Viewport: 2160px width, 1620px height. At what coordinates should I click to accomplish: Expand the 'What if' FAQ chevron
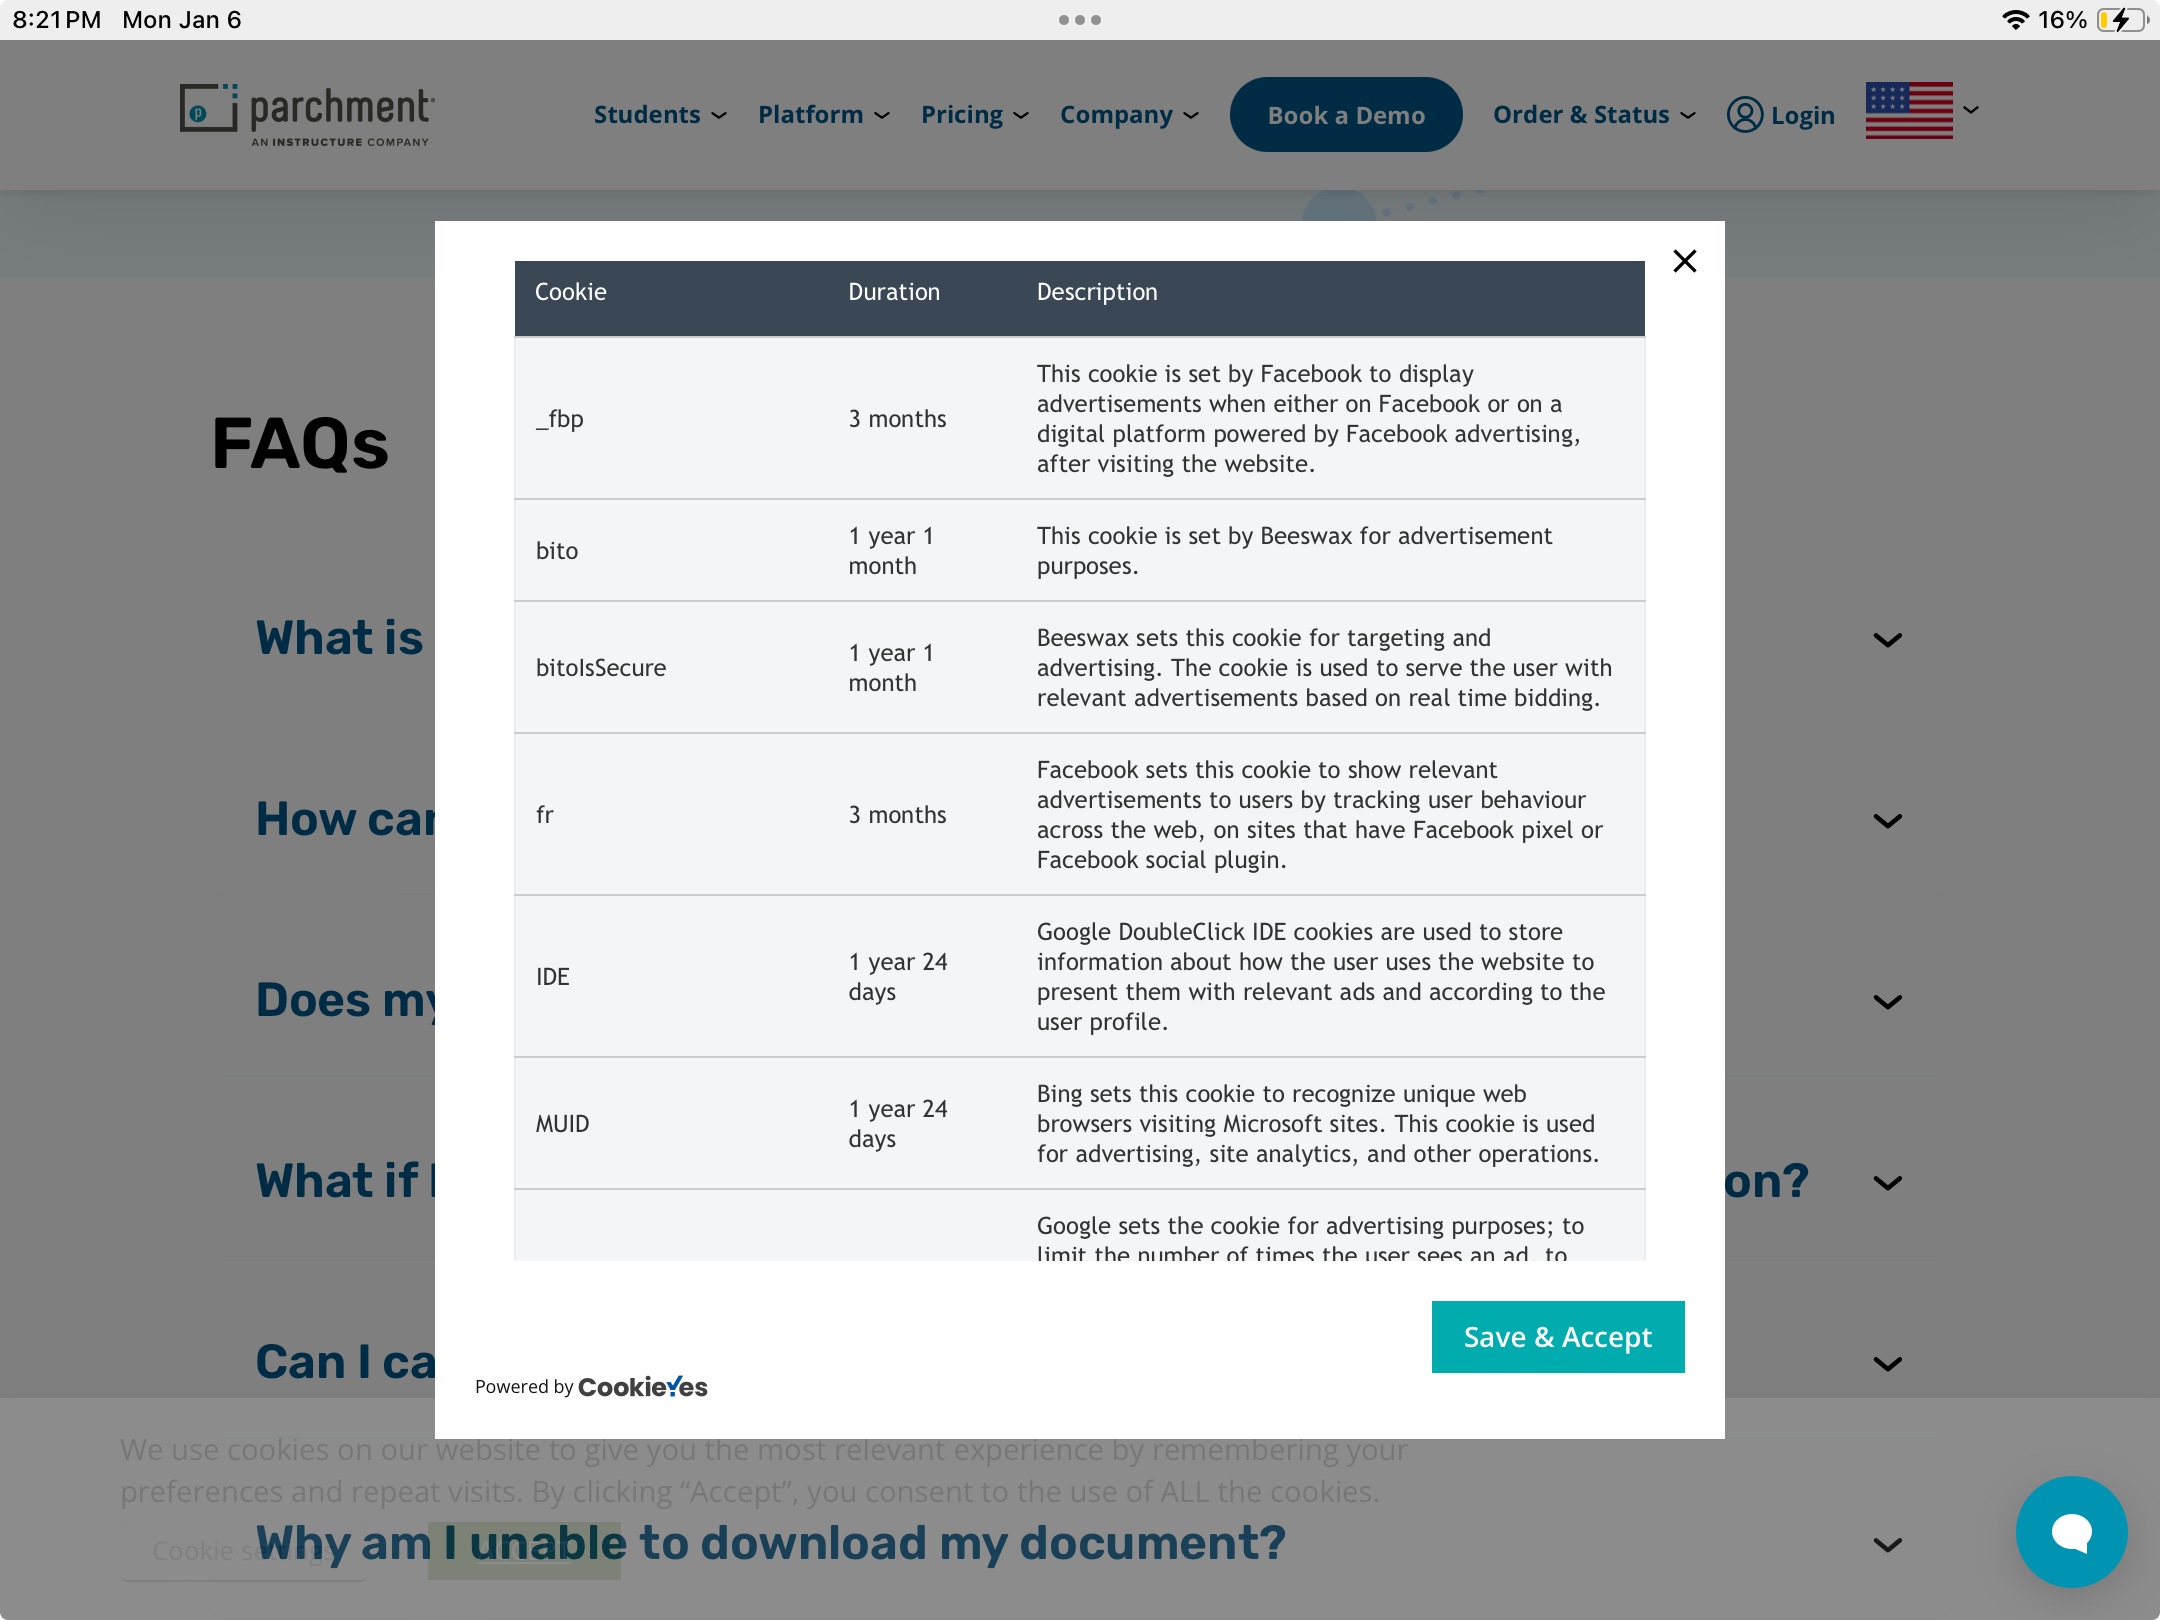coord(1887,1183)
